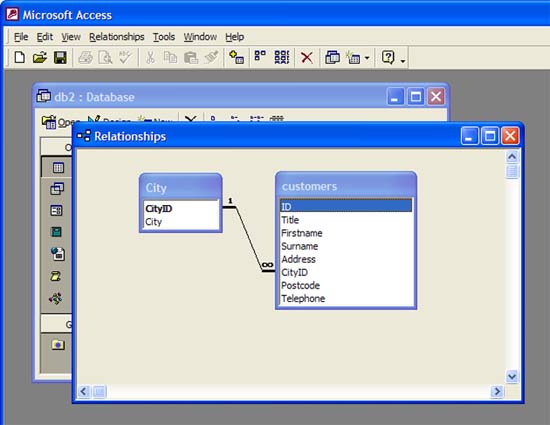Click the Format Painter brush icon
Image resolution: width=550 pixels, height=425 pixels.
coord(211,57)
